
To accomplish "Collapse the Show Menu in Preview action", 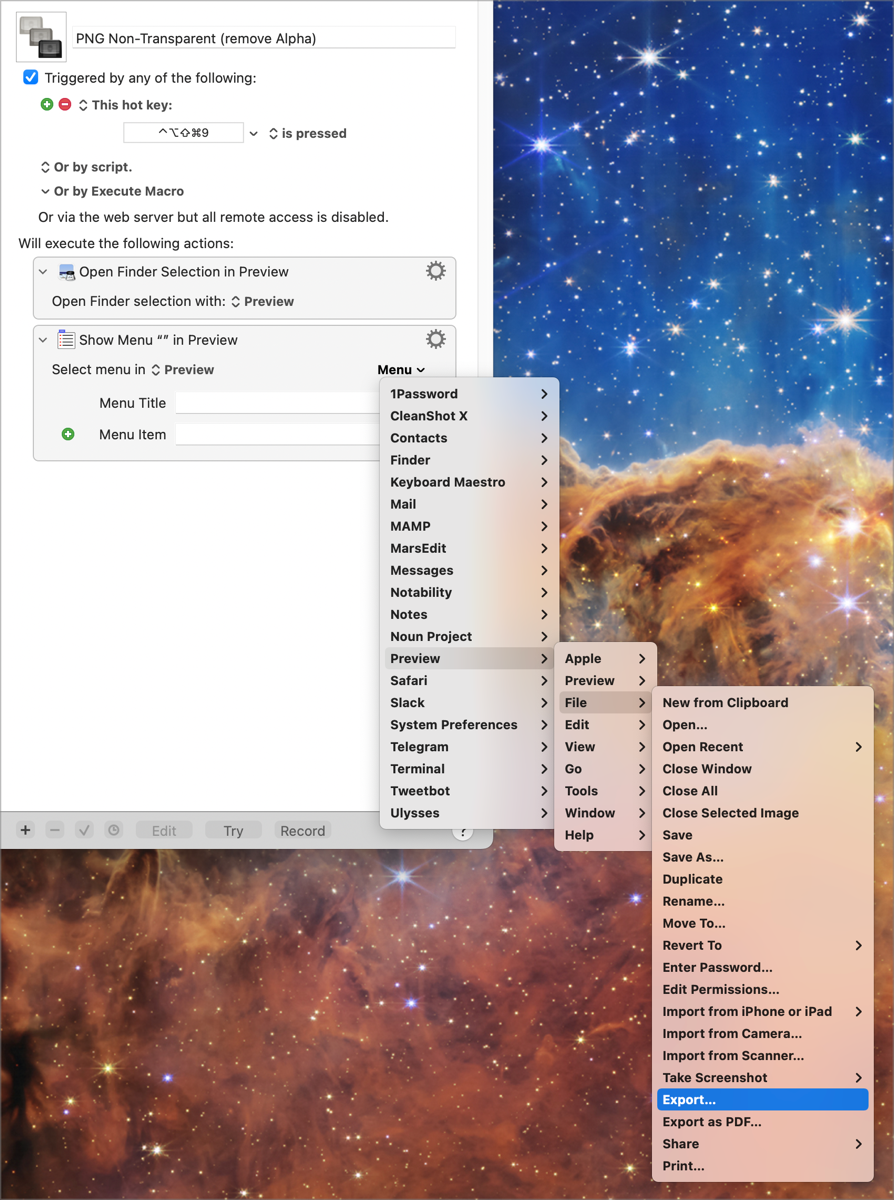I will point(43,340).
